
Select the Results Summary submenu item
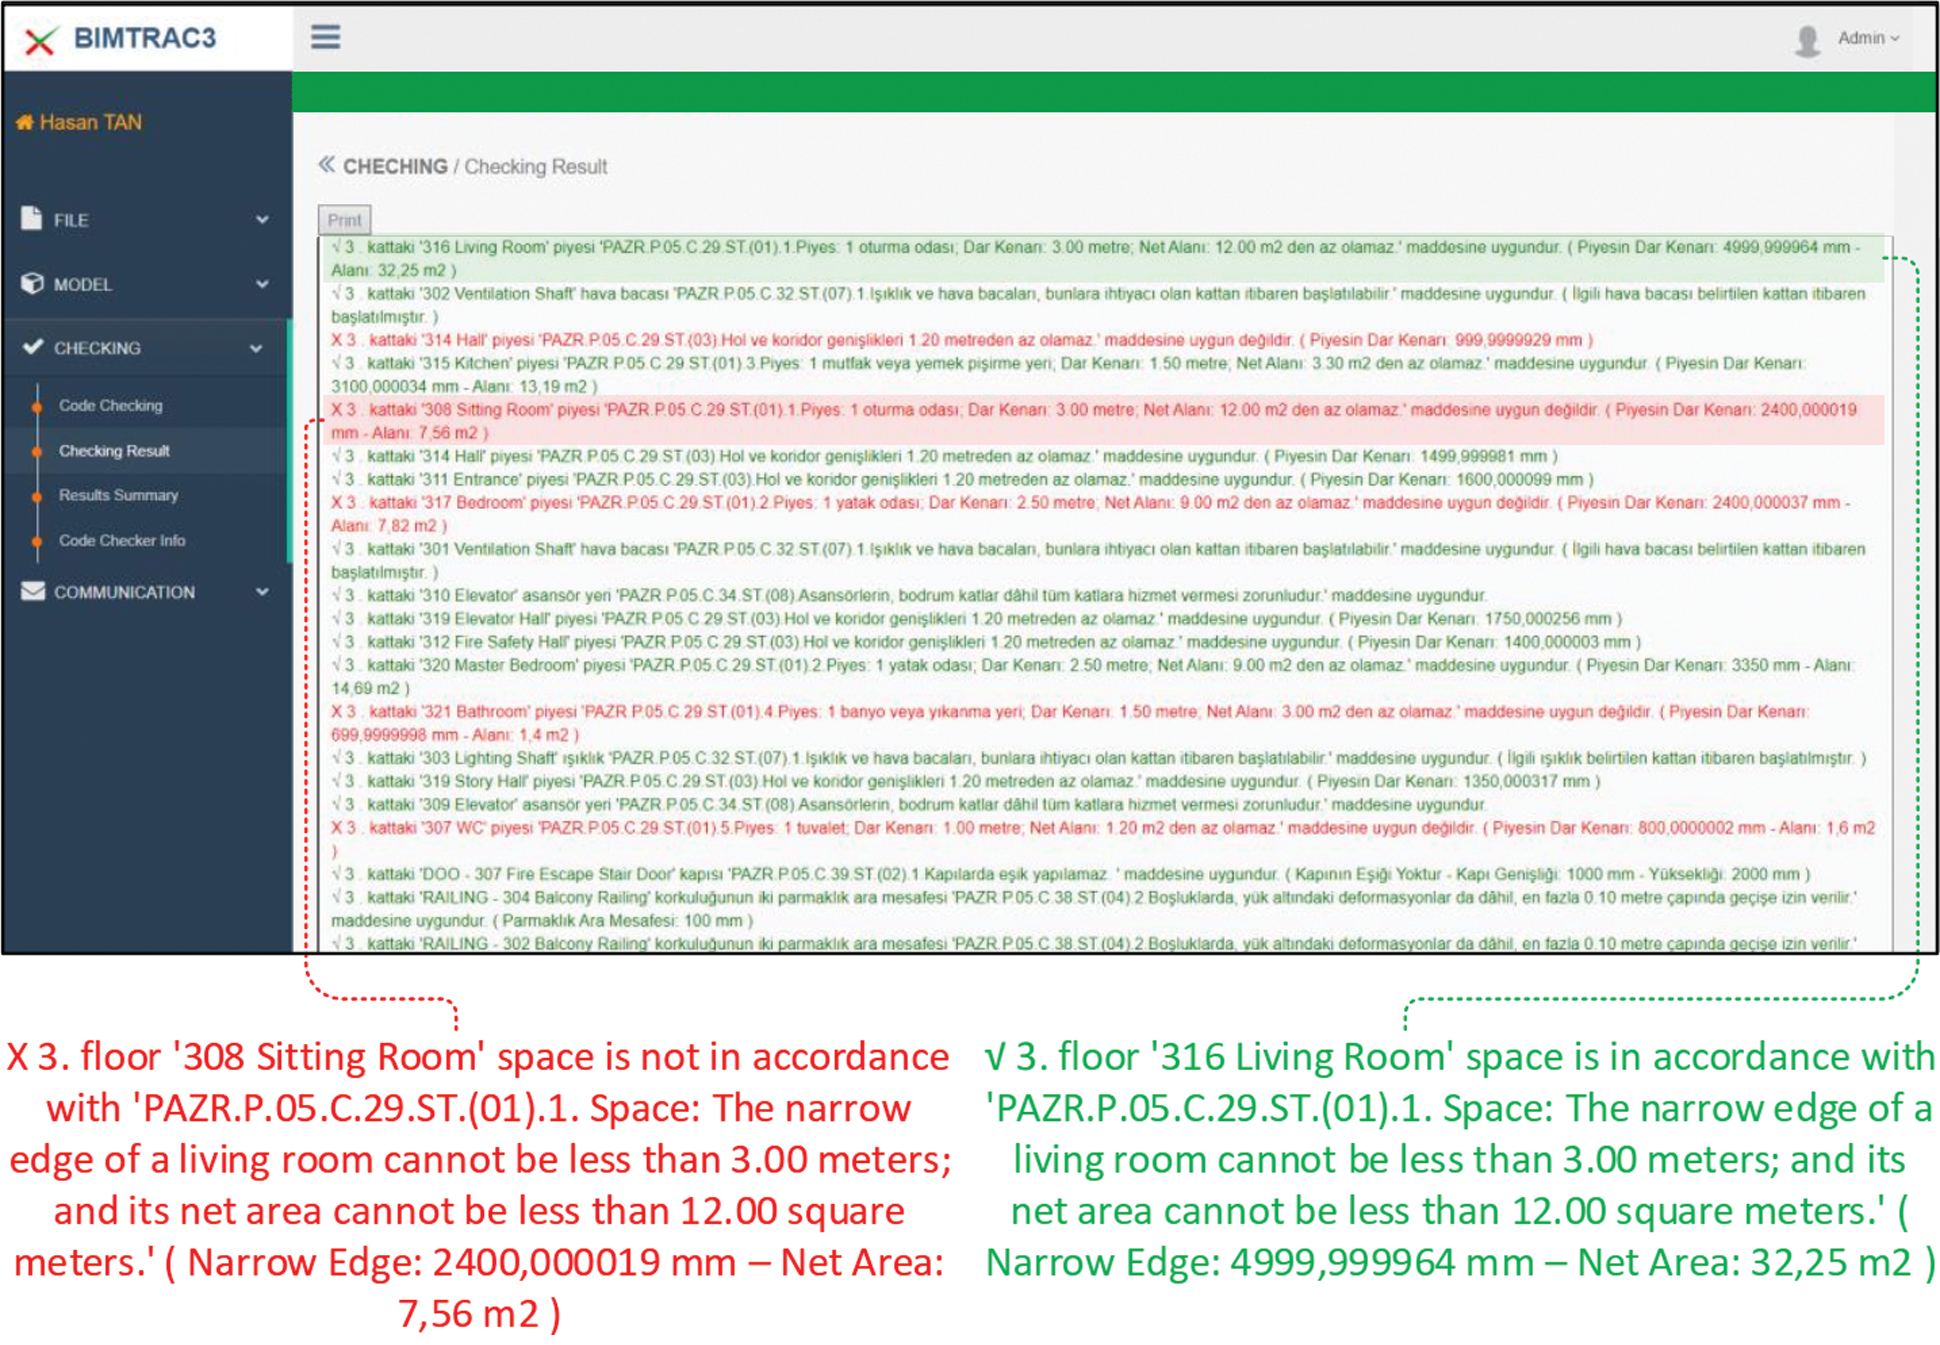tap(118, 495)
